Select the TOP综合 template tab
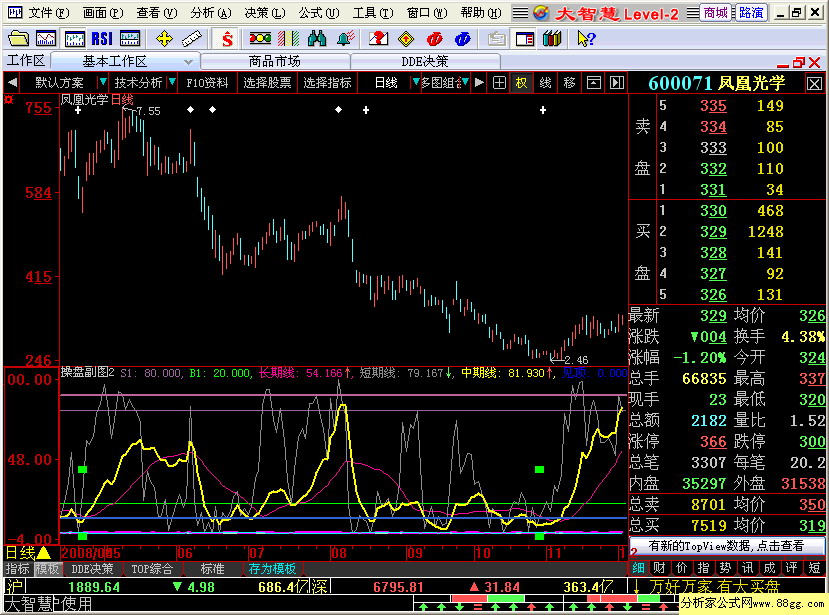The width and height of the screenshot is (829, 615). click(152, 568)
